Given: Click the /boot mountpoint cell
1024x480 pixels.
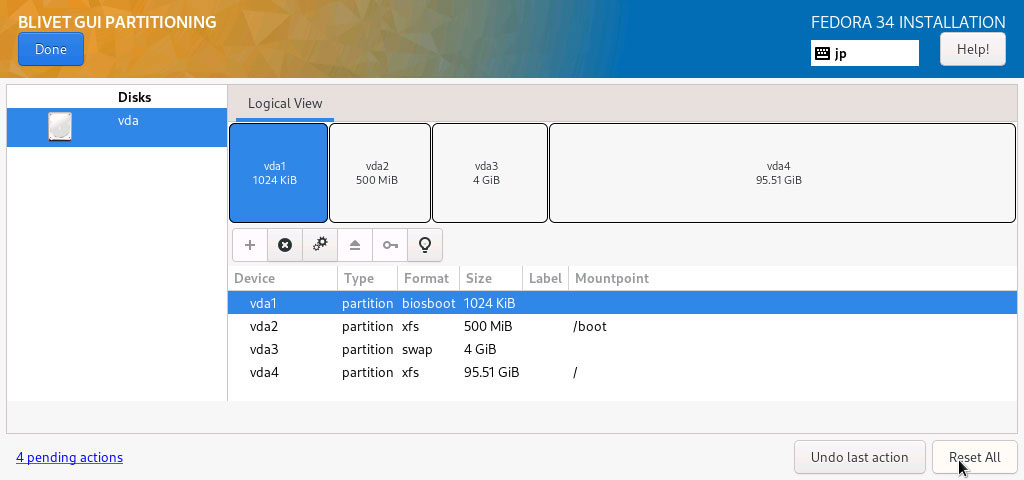Looking at the screenshot, I should (x=590, y=326).
